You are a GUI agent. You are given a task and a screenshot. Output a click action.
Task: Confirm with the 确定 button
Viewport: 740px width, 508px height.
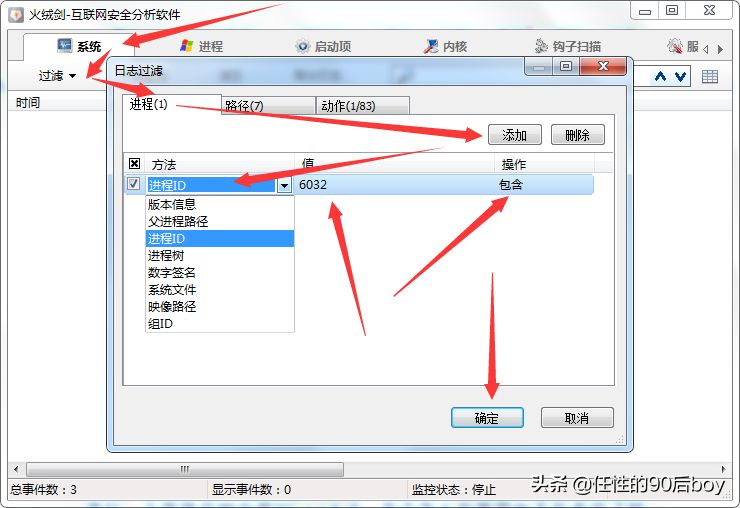pyautogui.click(x=487, y=418)
